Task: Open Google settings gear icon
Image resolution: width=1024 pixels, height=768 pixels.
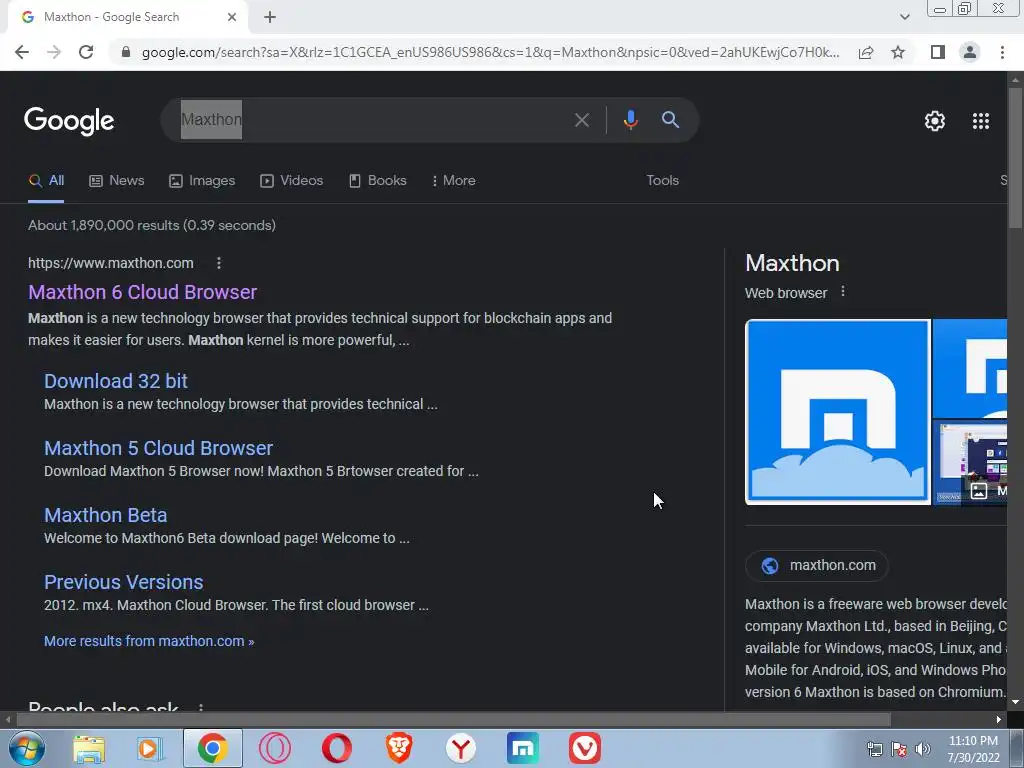Action: click(x=935, y=121)
